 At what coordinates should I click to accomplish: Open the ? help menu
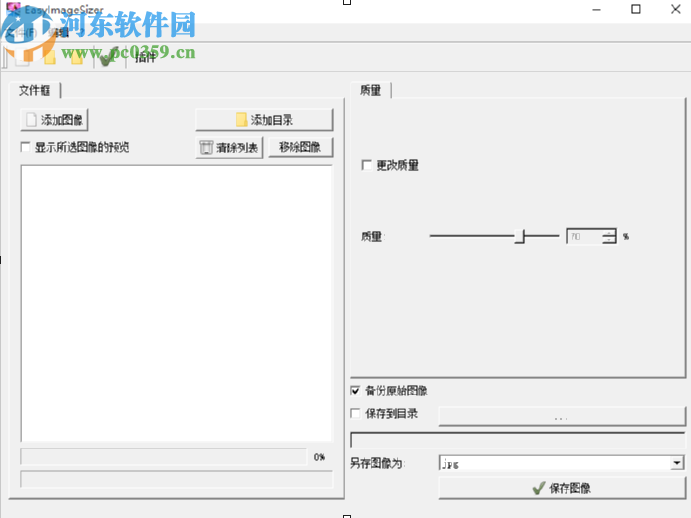tap(82, 32)
